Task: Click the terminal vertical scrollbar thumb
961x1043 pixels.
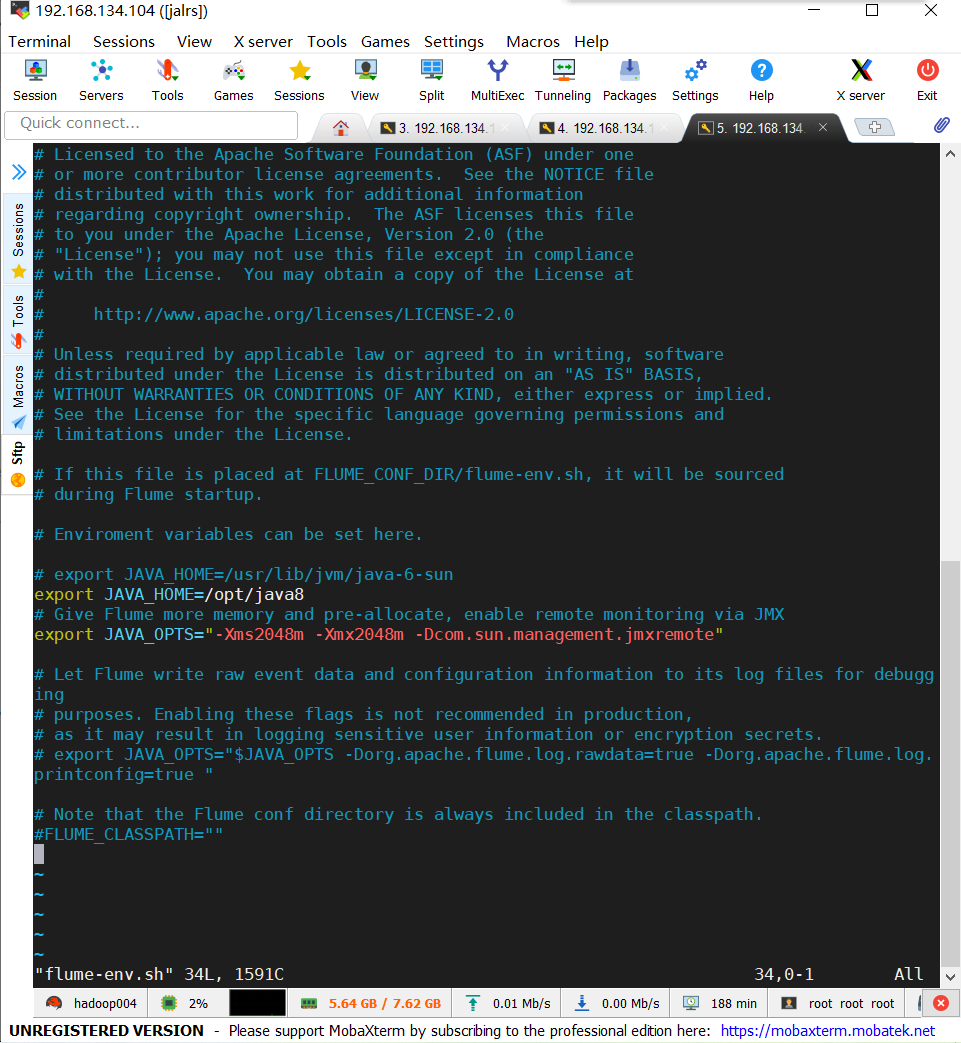Action: [x=950, y=762]
